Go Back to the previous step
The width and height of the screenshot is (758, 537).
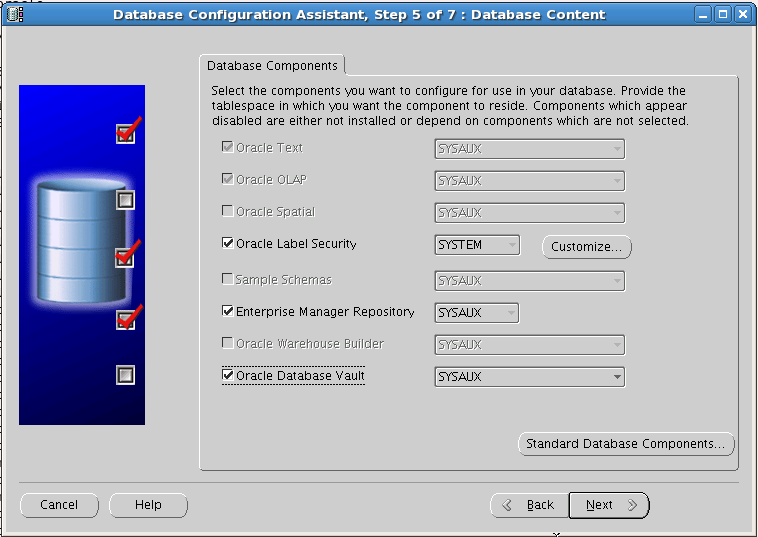point(530,505)
